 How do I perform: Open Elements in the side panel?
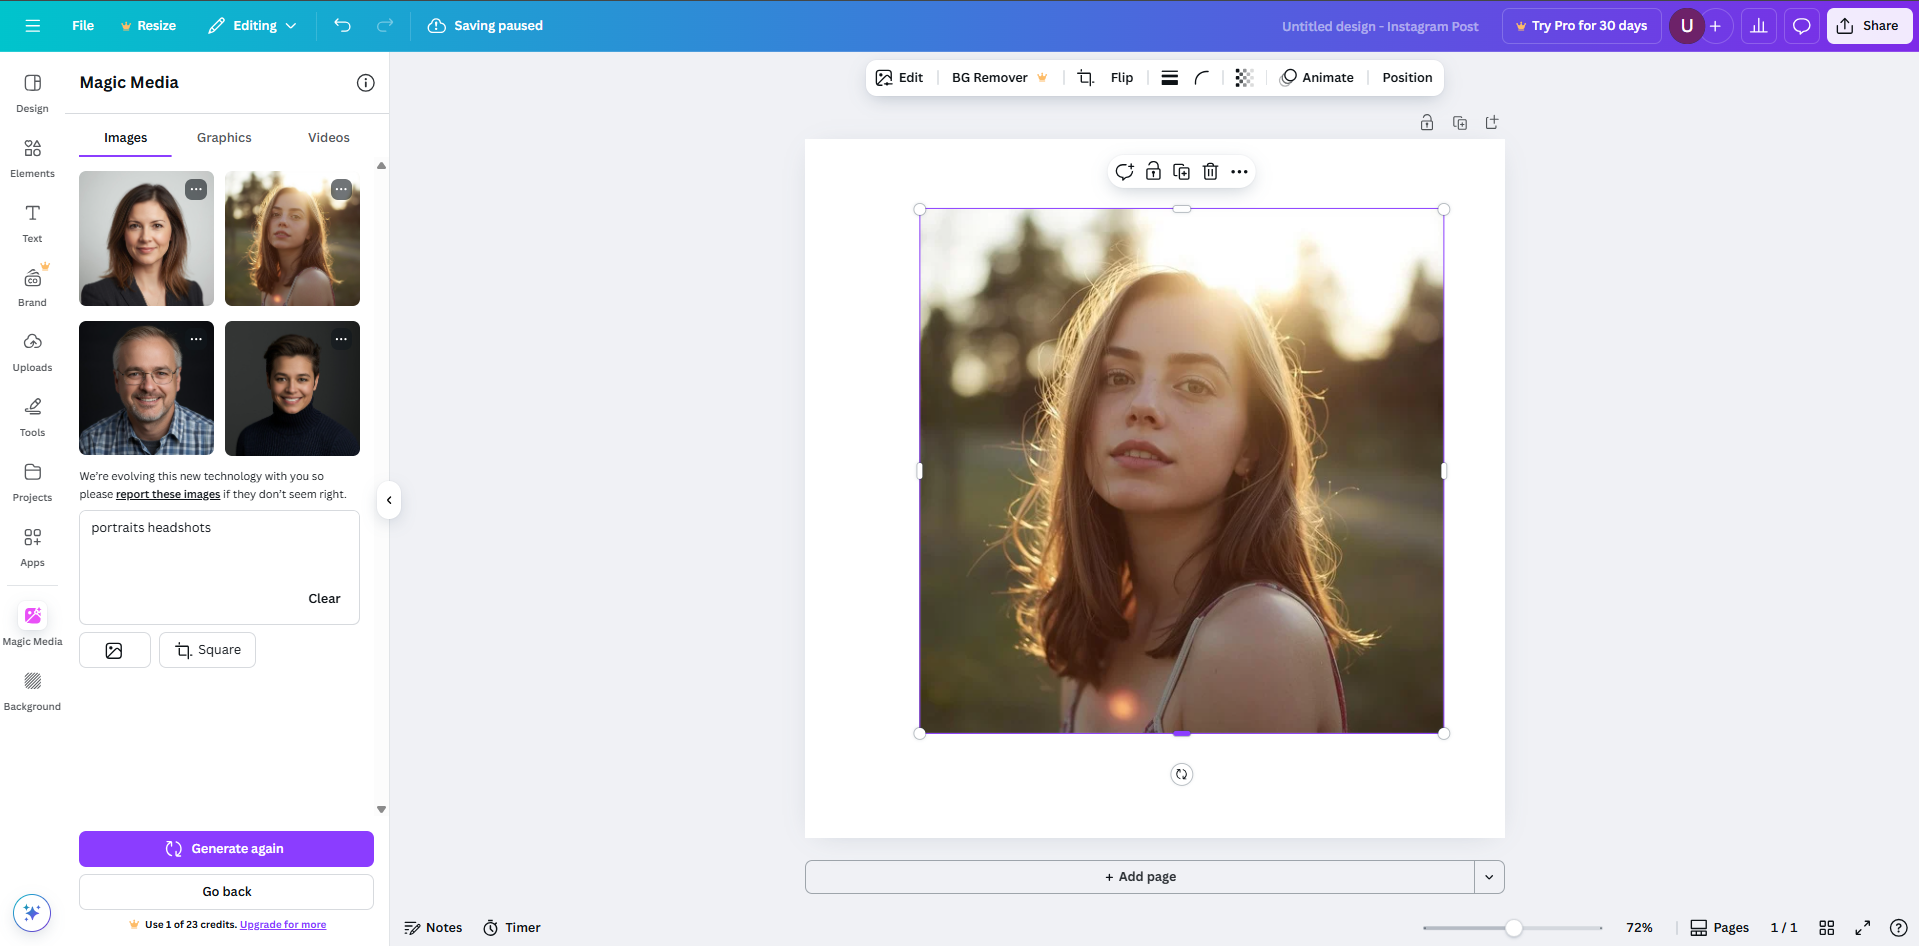[x=32, y=158]
